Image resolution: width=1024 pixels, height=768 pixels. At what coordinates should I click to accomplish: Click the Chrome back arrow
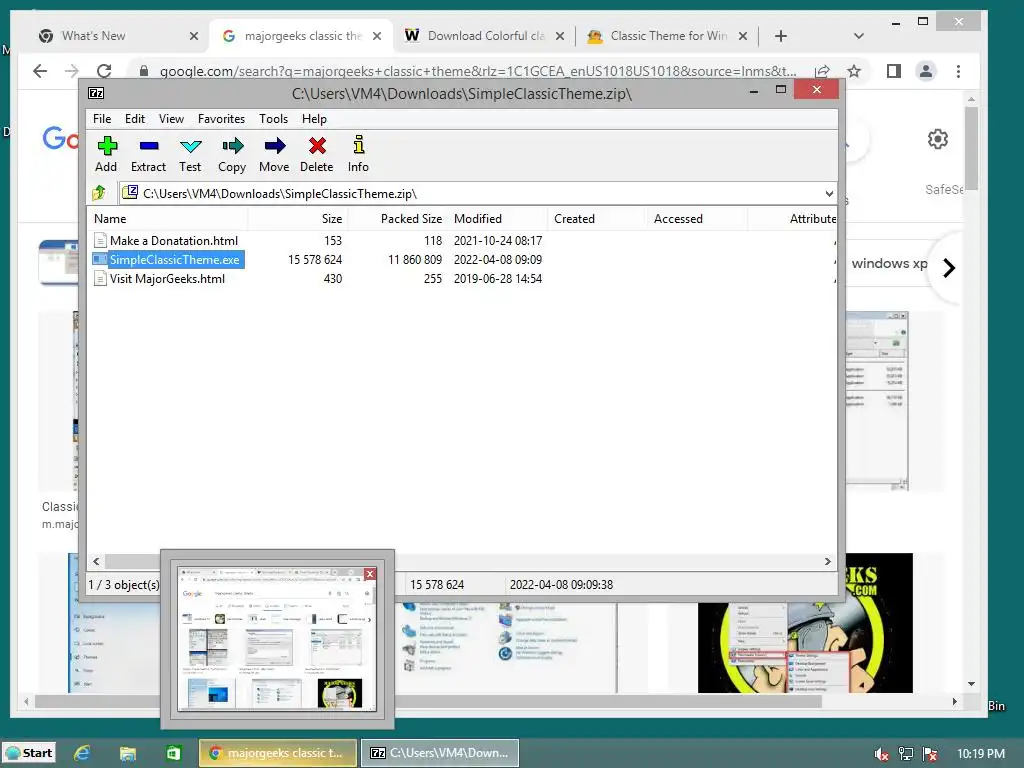pyautogui.click(x=40, y=71)
